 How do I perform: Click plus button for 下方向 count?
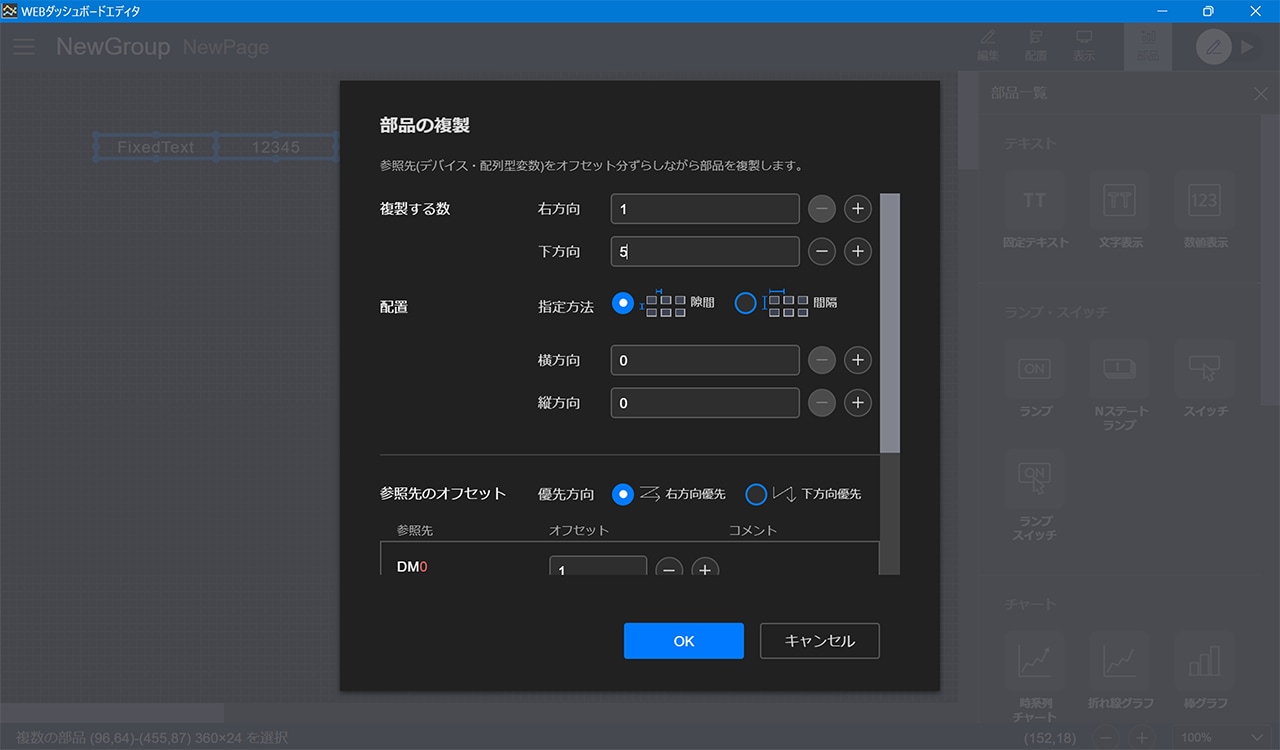point(857,252)
